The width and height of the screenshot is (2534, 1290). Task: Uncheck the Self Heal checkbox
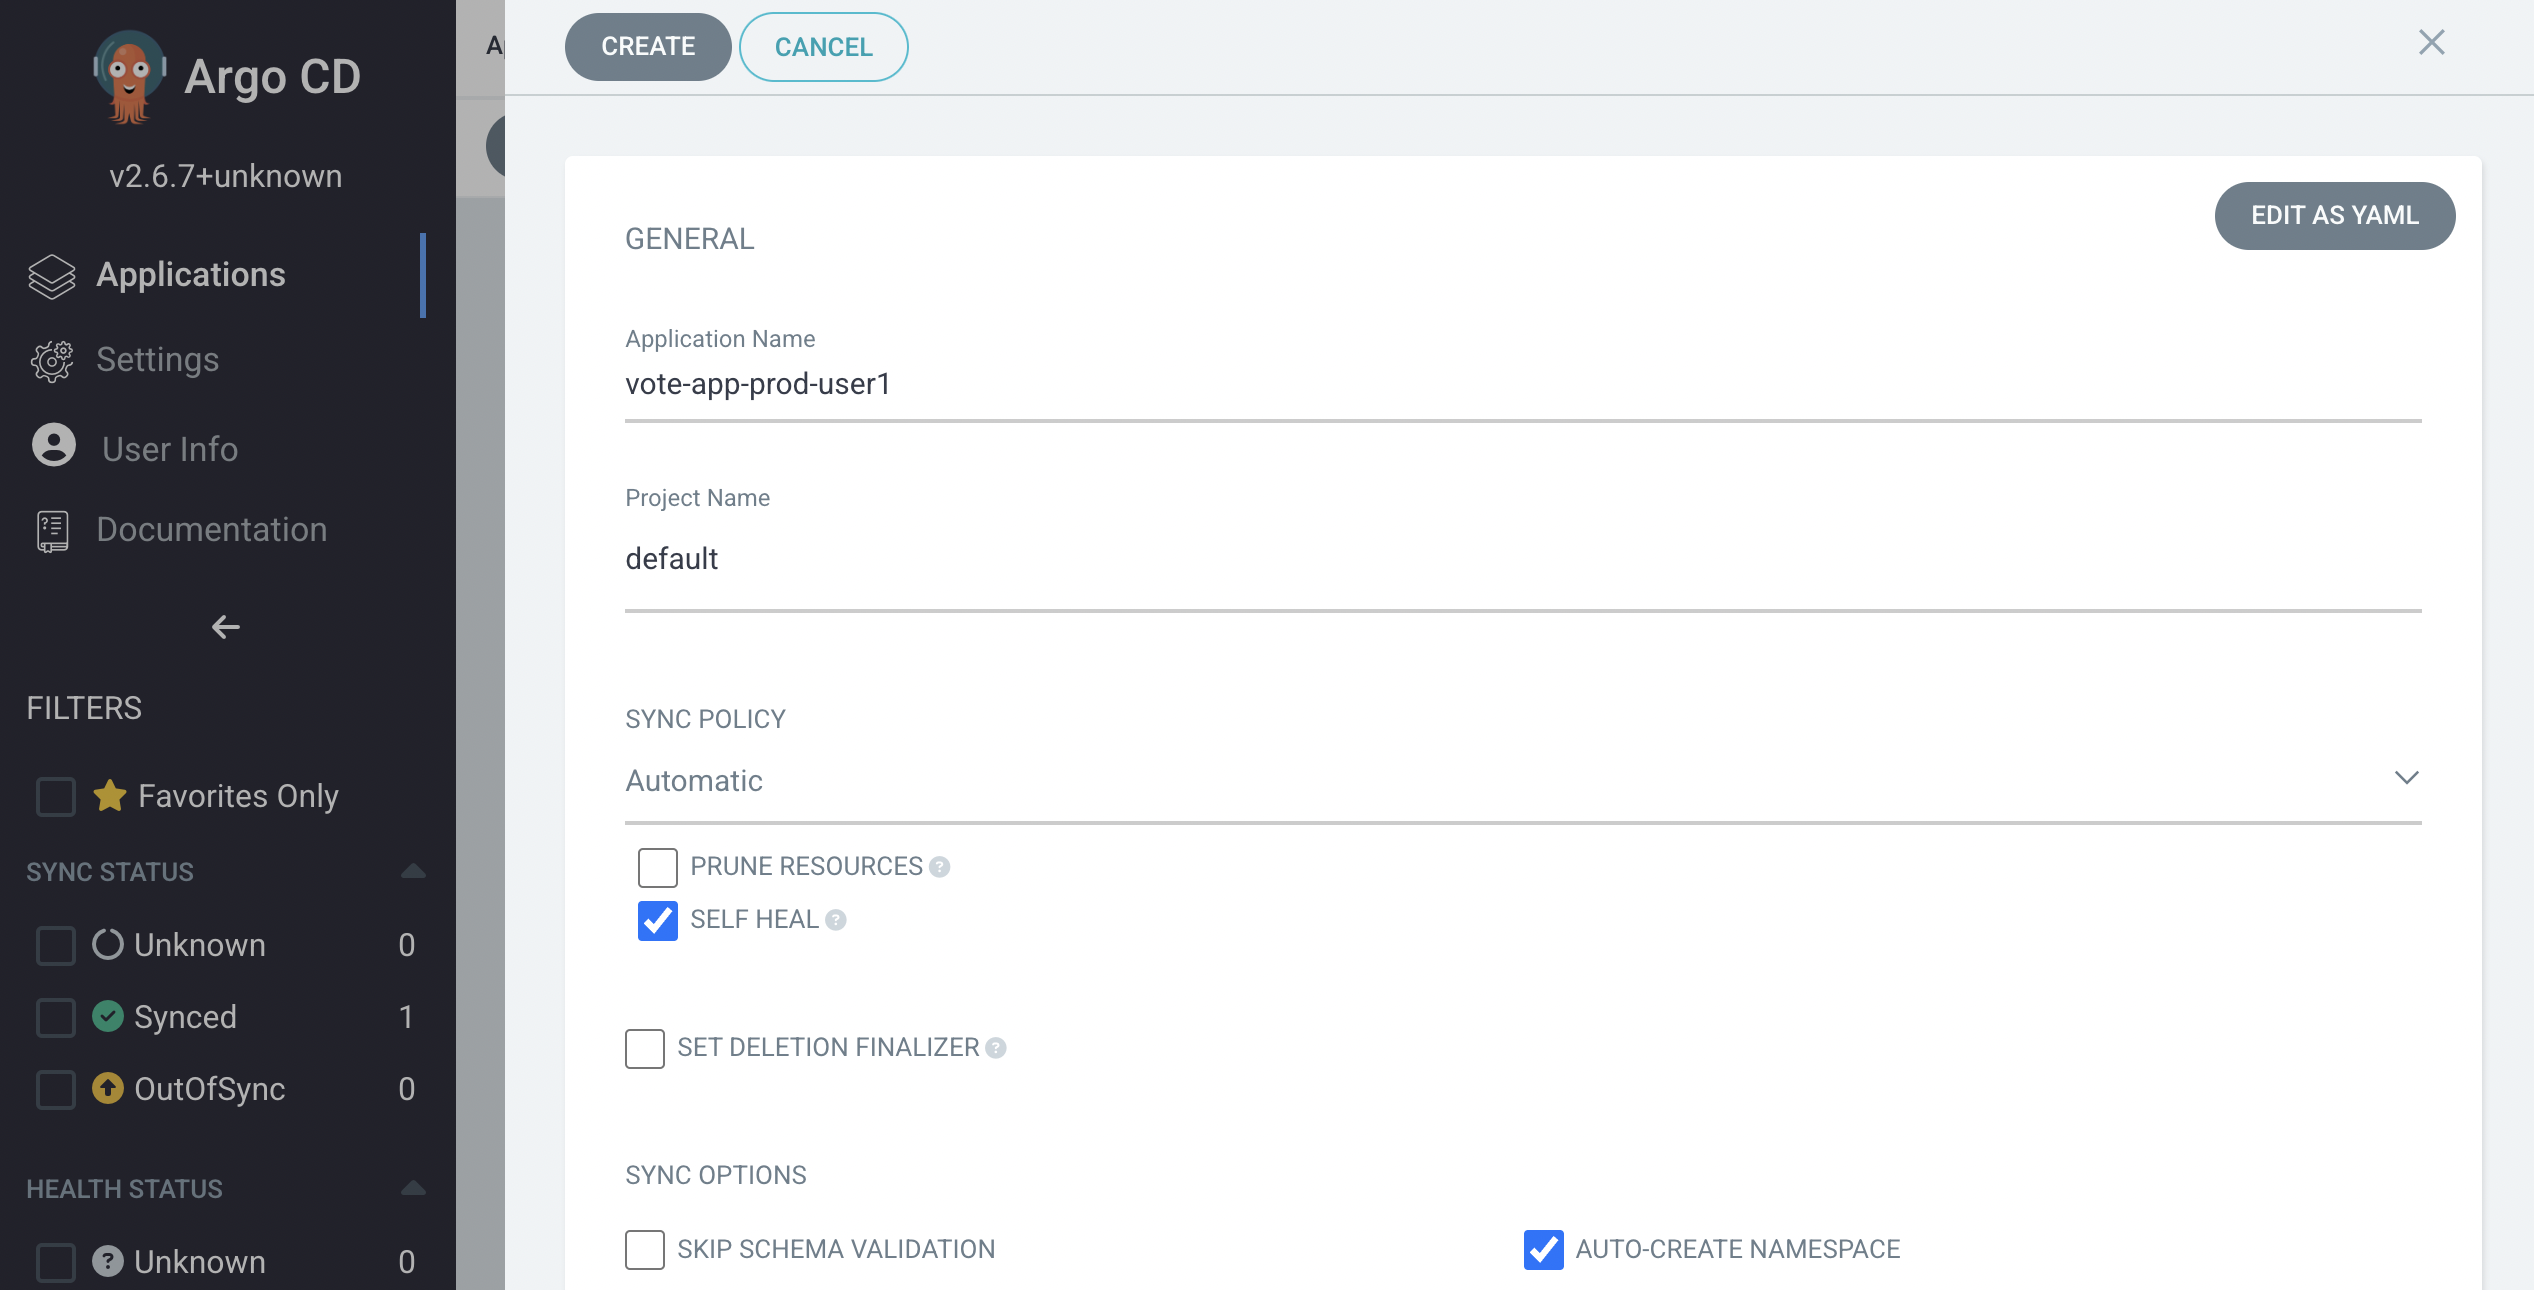[x=657, y=920]
